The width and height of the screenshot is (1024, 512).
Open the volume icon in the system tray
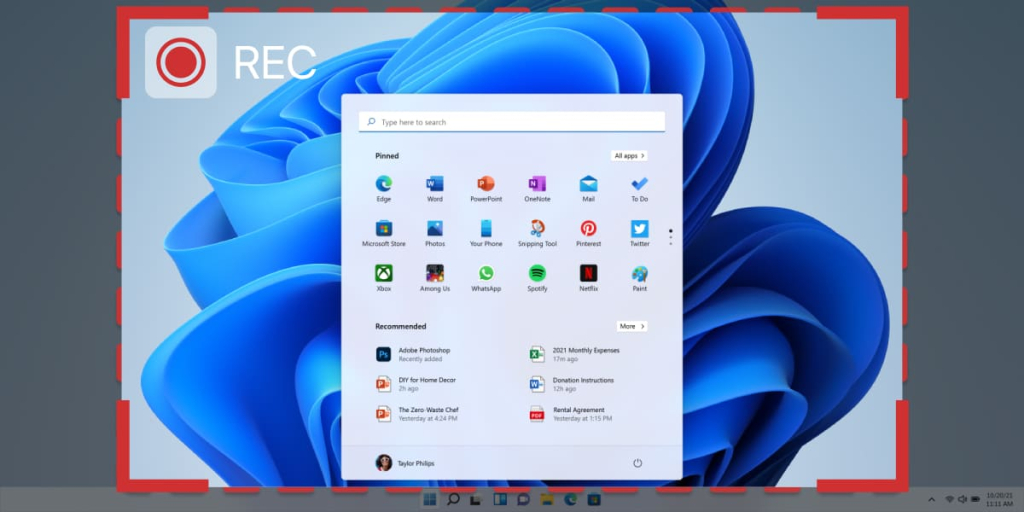pos(962,499)
